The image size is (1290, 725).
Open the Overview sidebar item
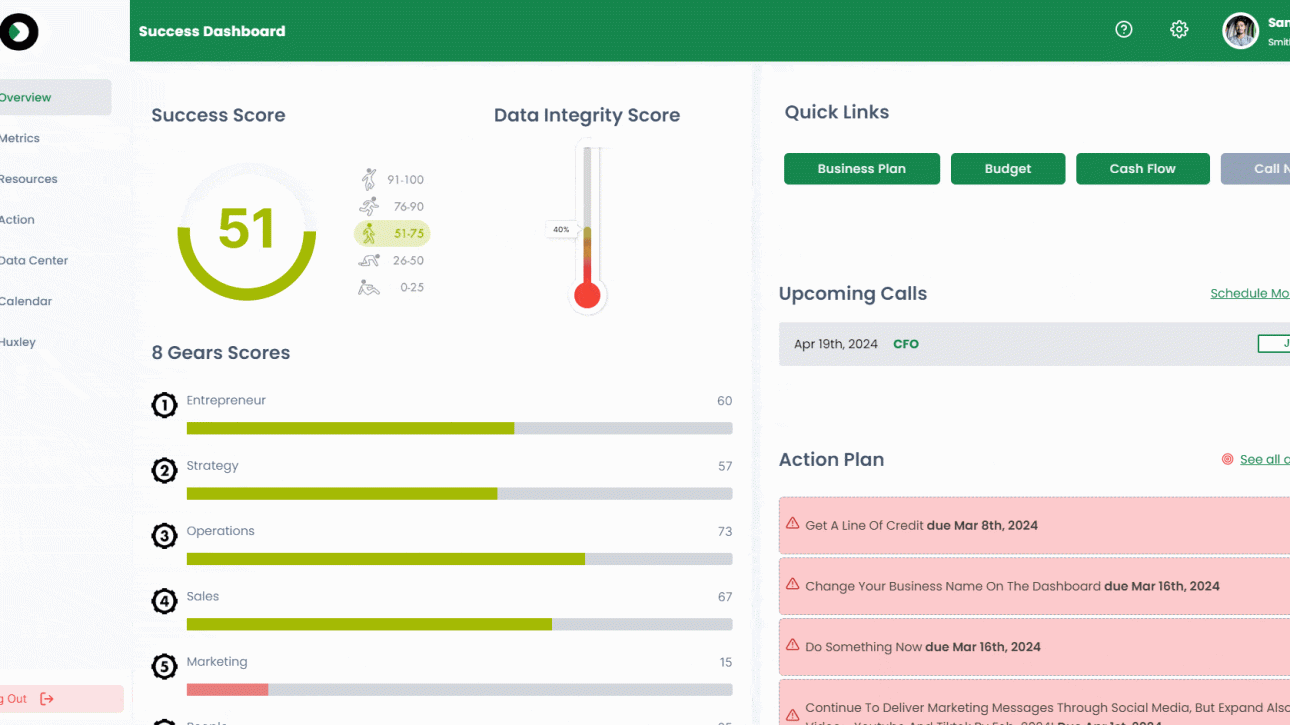(55, 97)
